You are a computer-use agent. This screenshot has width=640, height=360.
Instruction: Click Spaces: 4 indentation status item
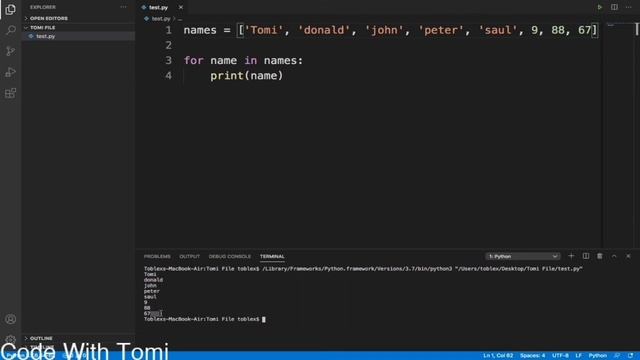coord(532,356)
